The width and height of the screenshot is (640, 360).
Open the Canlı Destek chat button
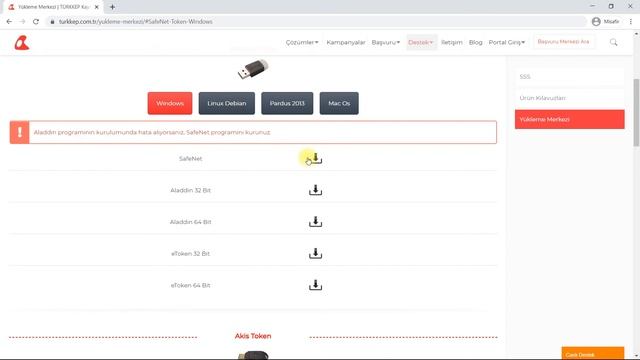click(593, 354)
